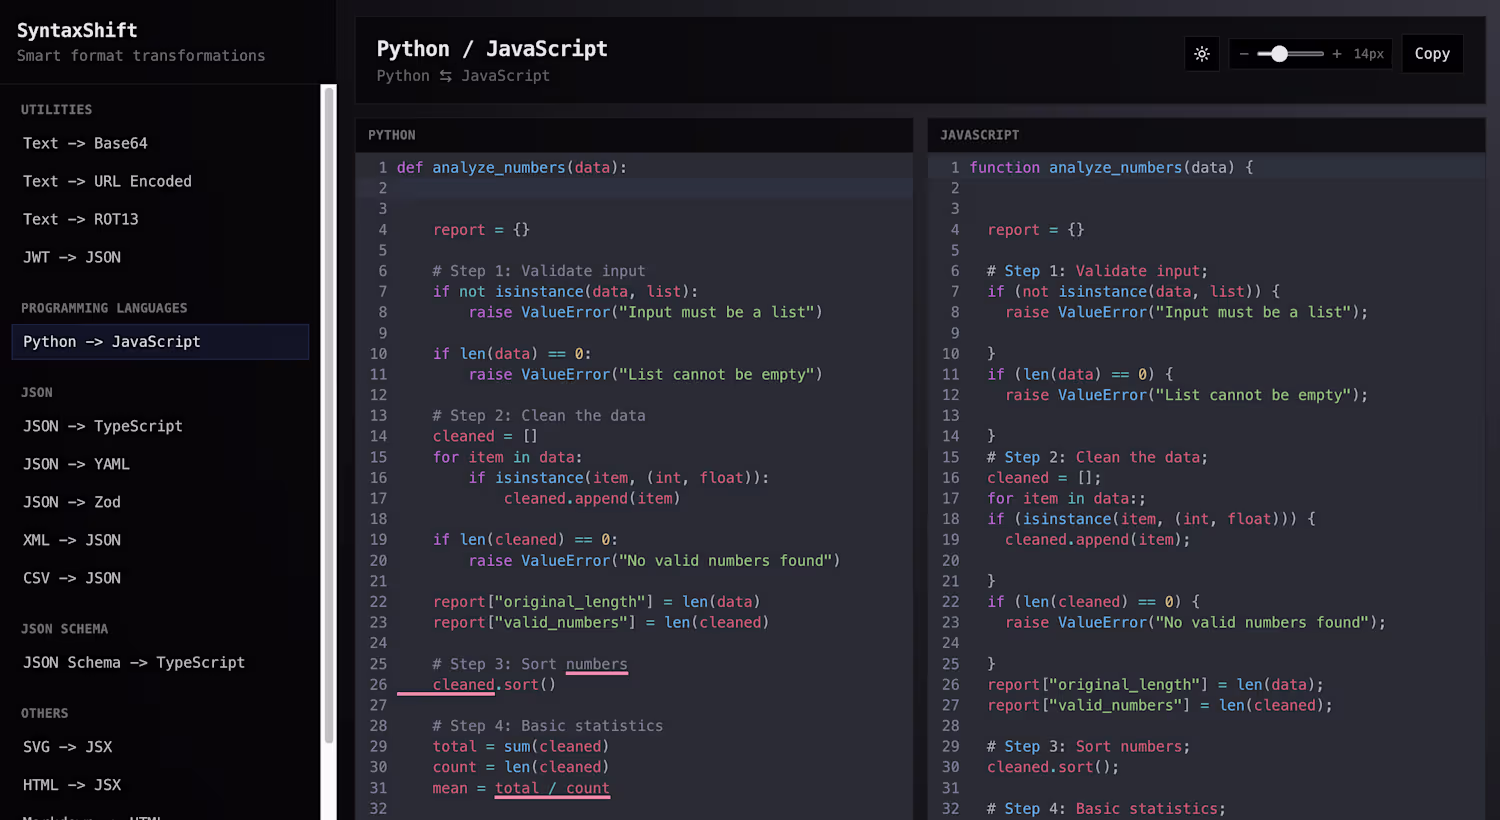Choose the Text -> ROT13 tool

80,219
